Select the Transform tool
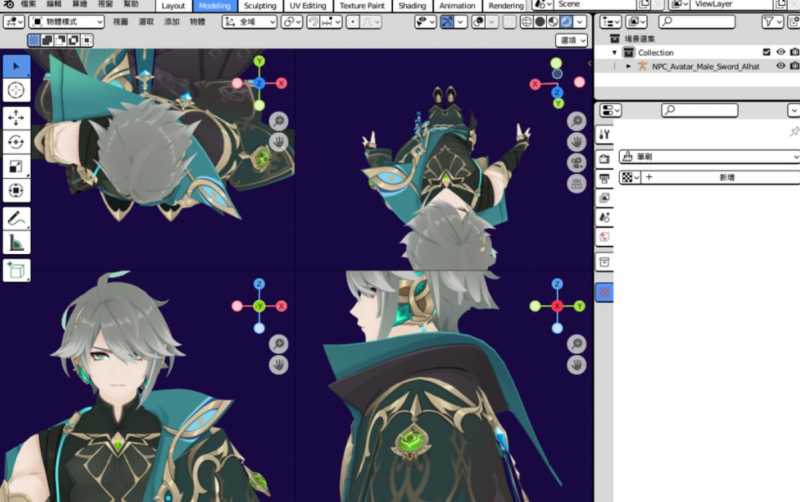Image resolution: width=800 pixels, height=502 pixels. pos(16,190)
